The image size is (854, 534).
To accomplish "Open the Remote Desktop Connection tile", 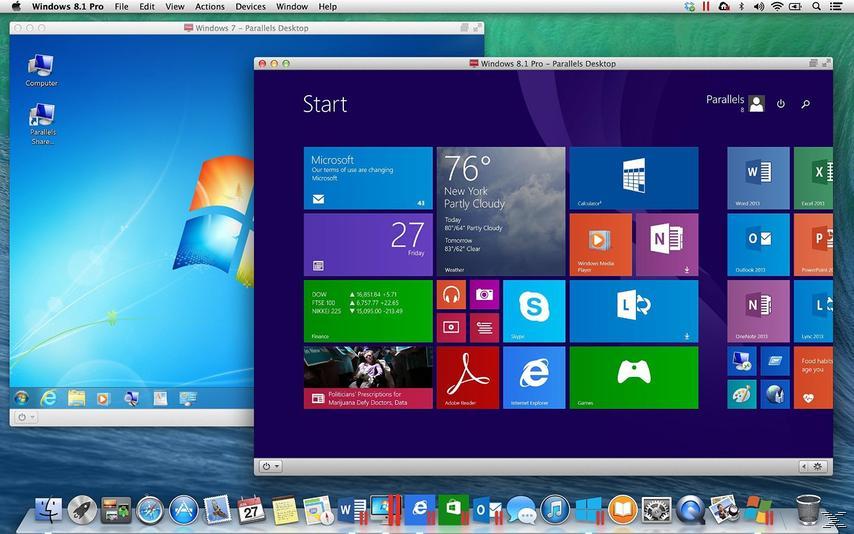I will (x=742, y=361).
